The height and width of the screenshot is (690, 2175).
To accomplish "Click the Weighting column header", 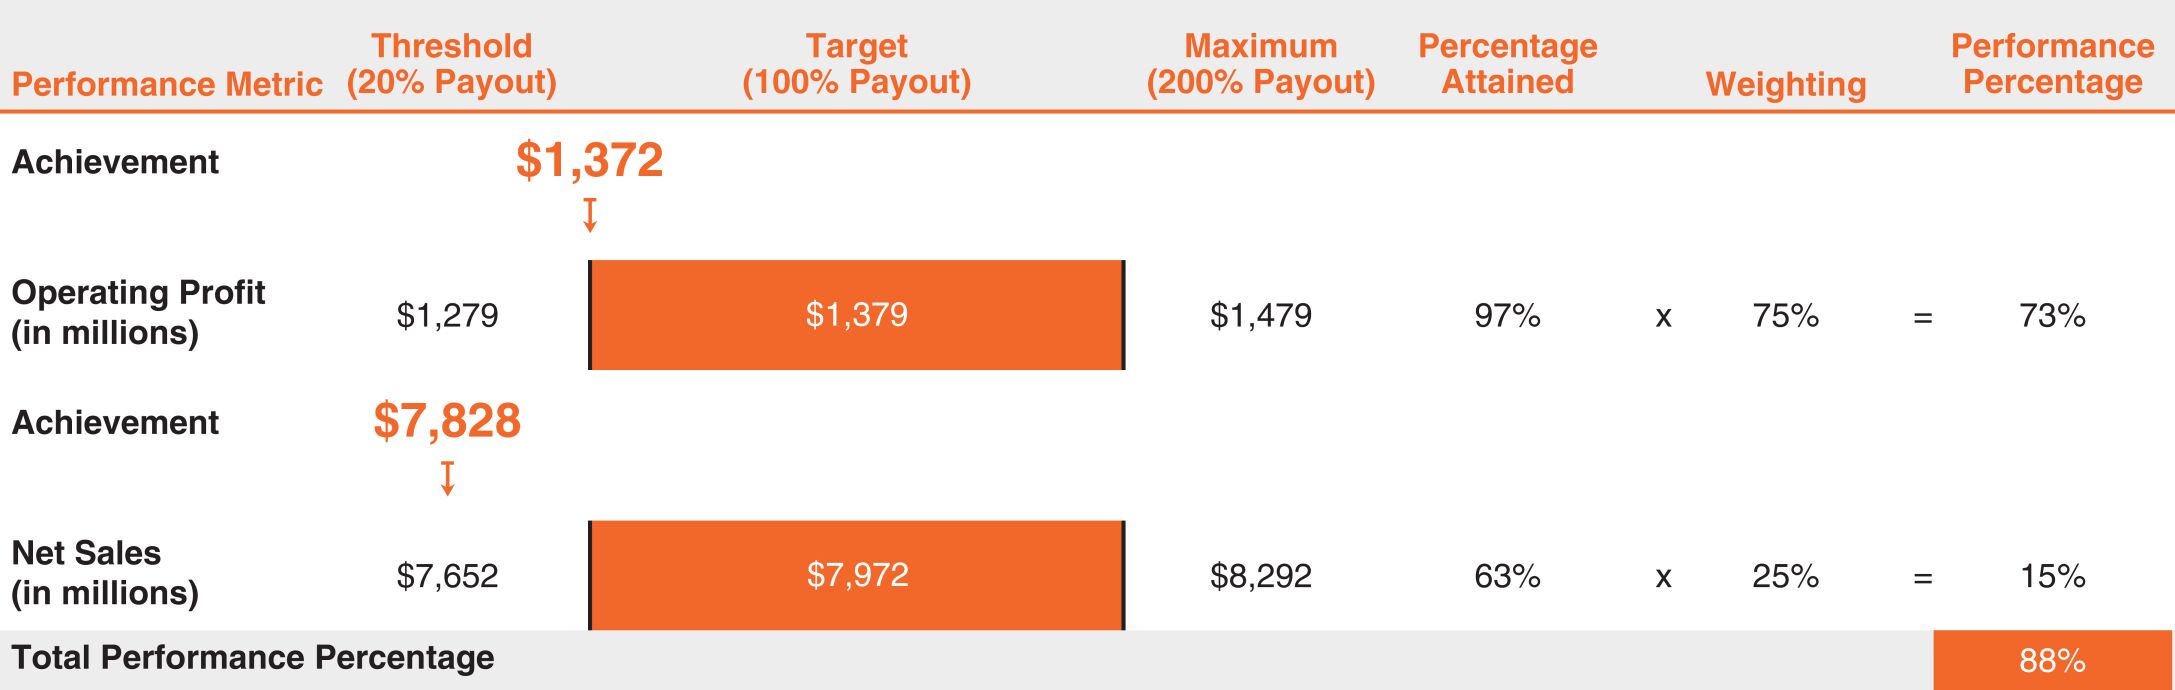I will (1786, 84).
